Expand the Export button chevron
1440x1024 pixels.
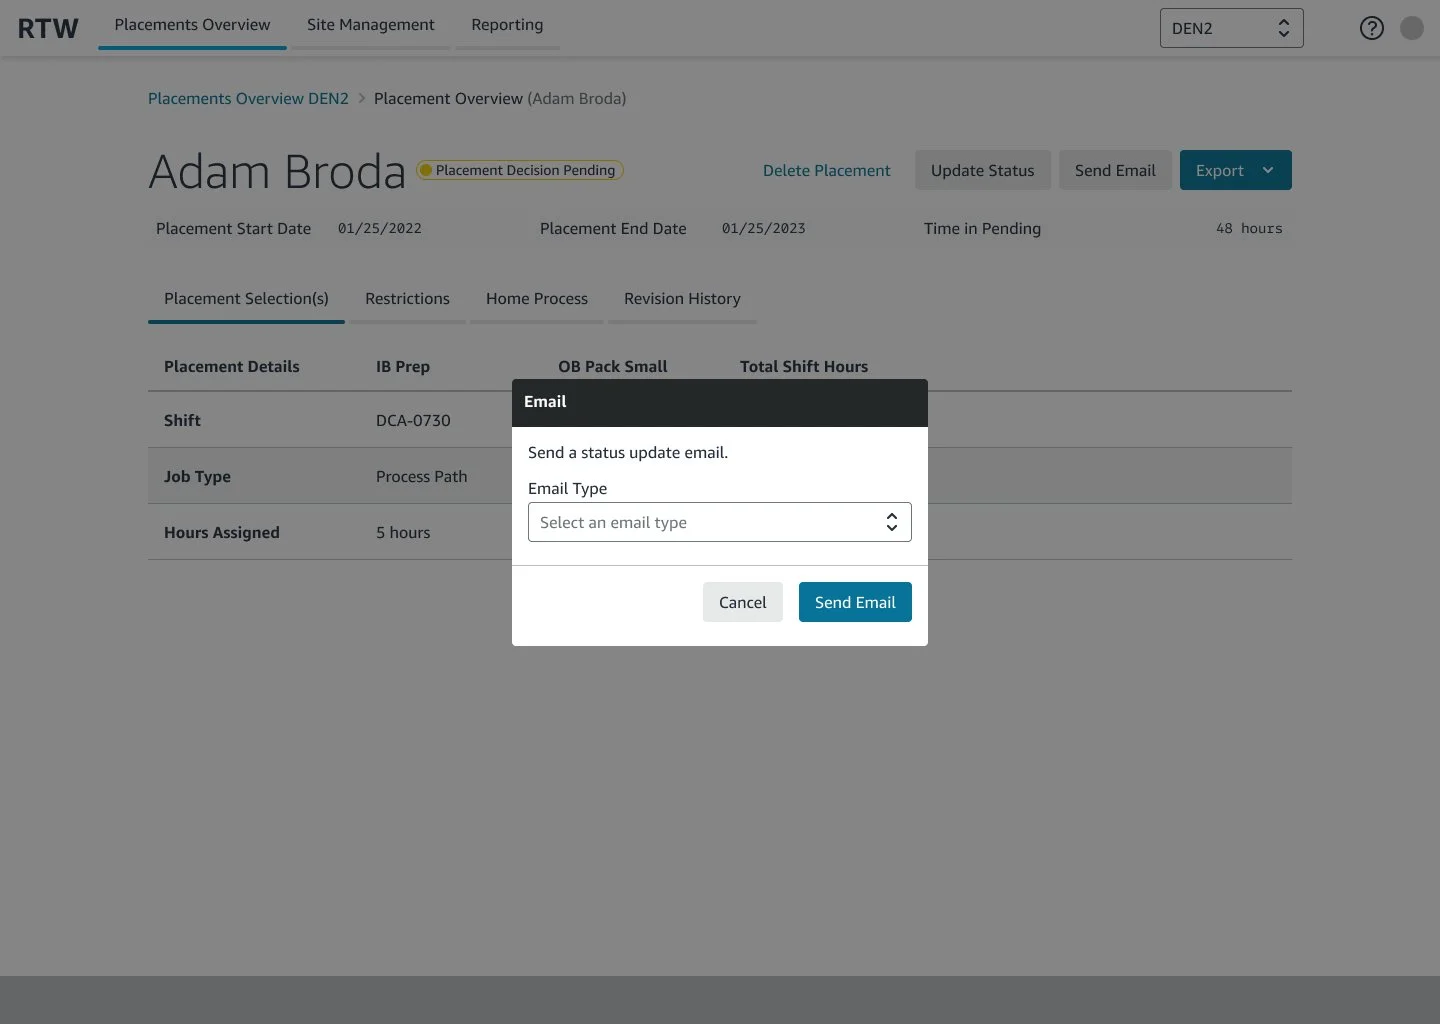pyautogui.click(x=1268, y=170)
